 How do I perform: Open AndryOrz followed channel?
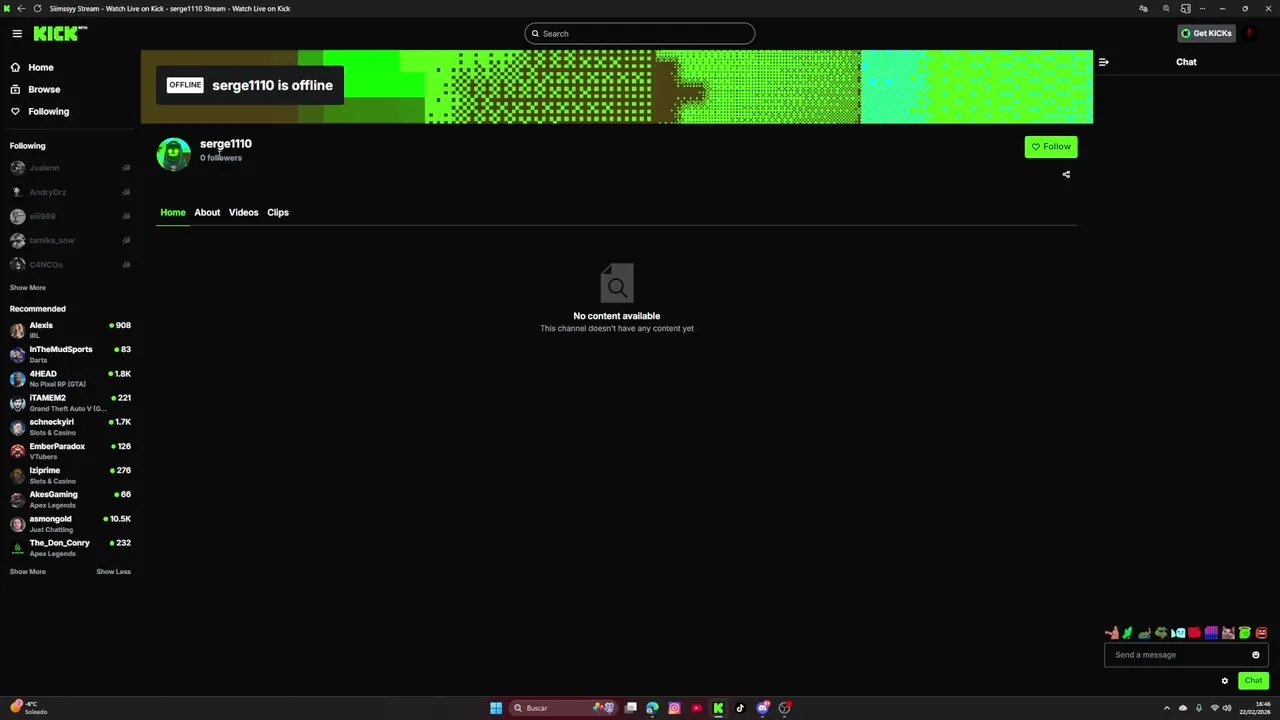tap(70, 192)
